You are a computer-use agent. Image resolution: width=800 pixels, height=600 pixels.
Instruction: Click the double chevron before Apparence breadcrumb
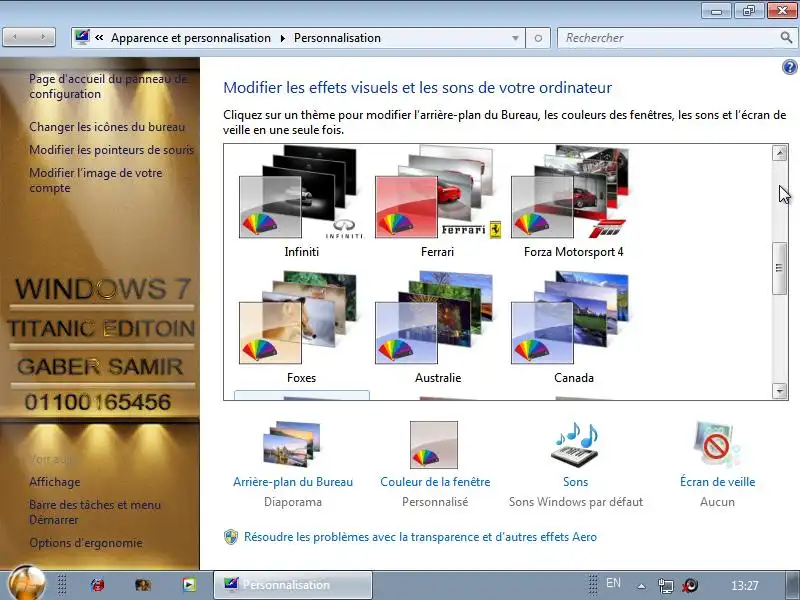tap(99, 38)
